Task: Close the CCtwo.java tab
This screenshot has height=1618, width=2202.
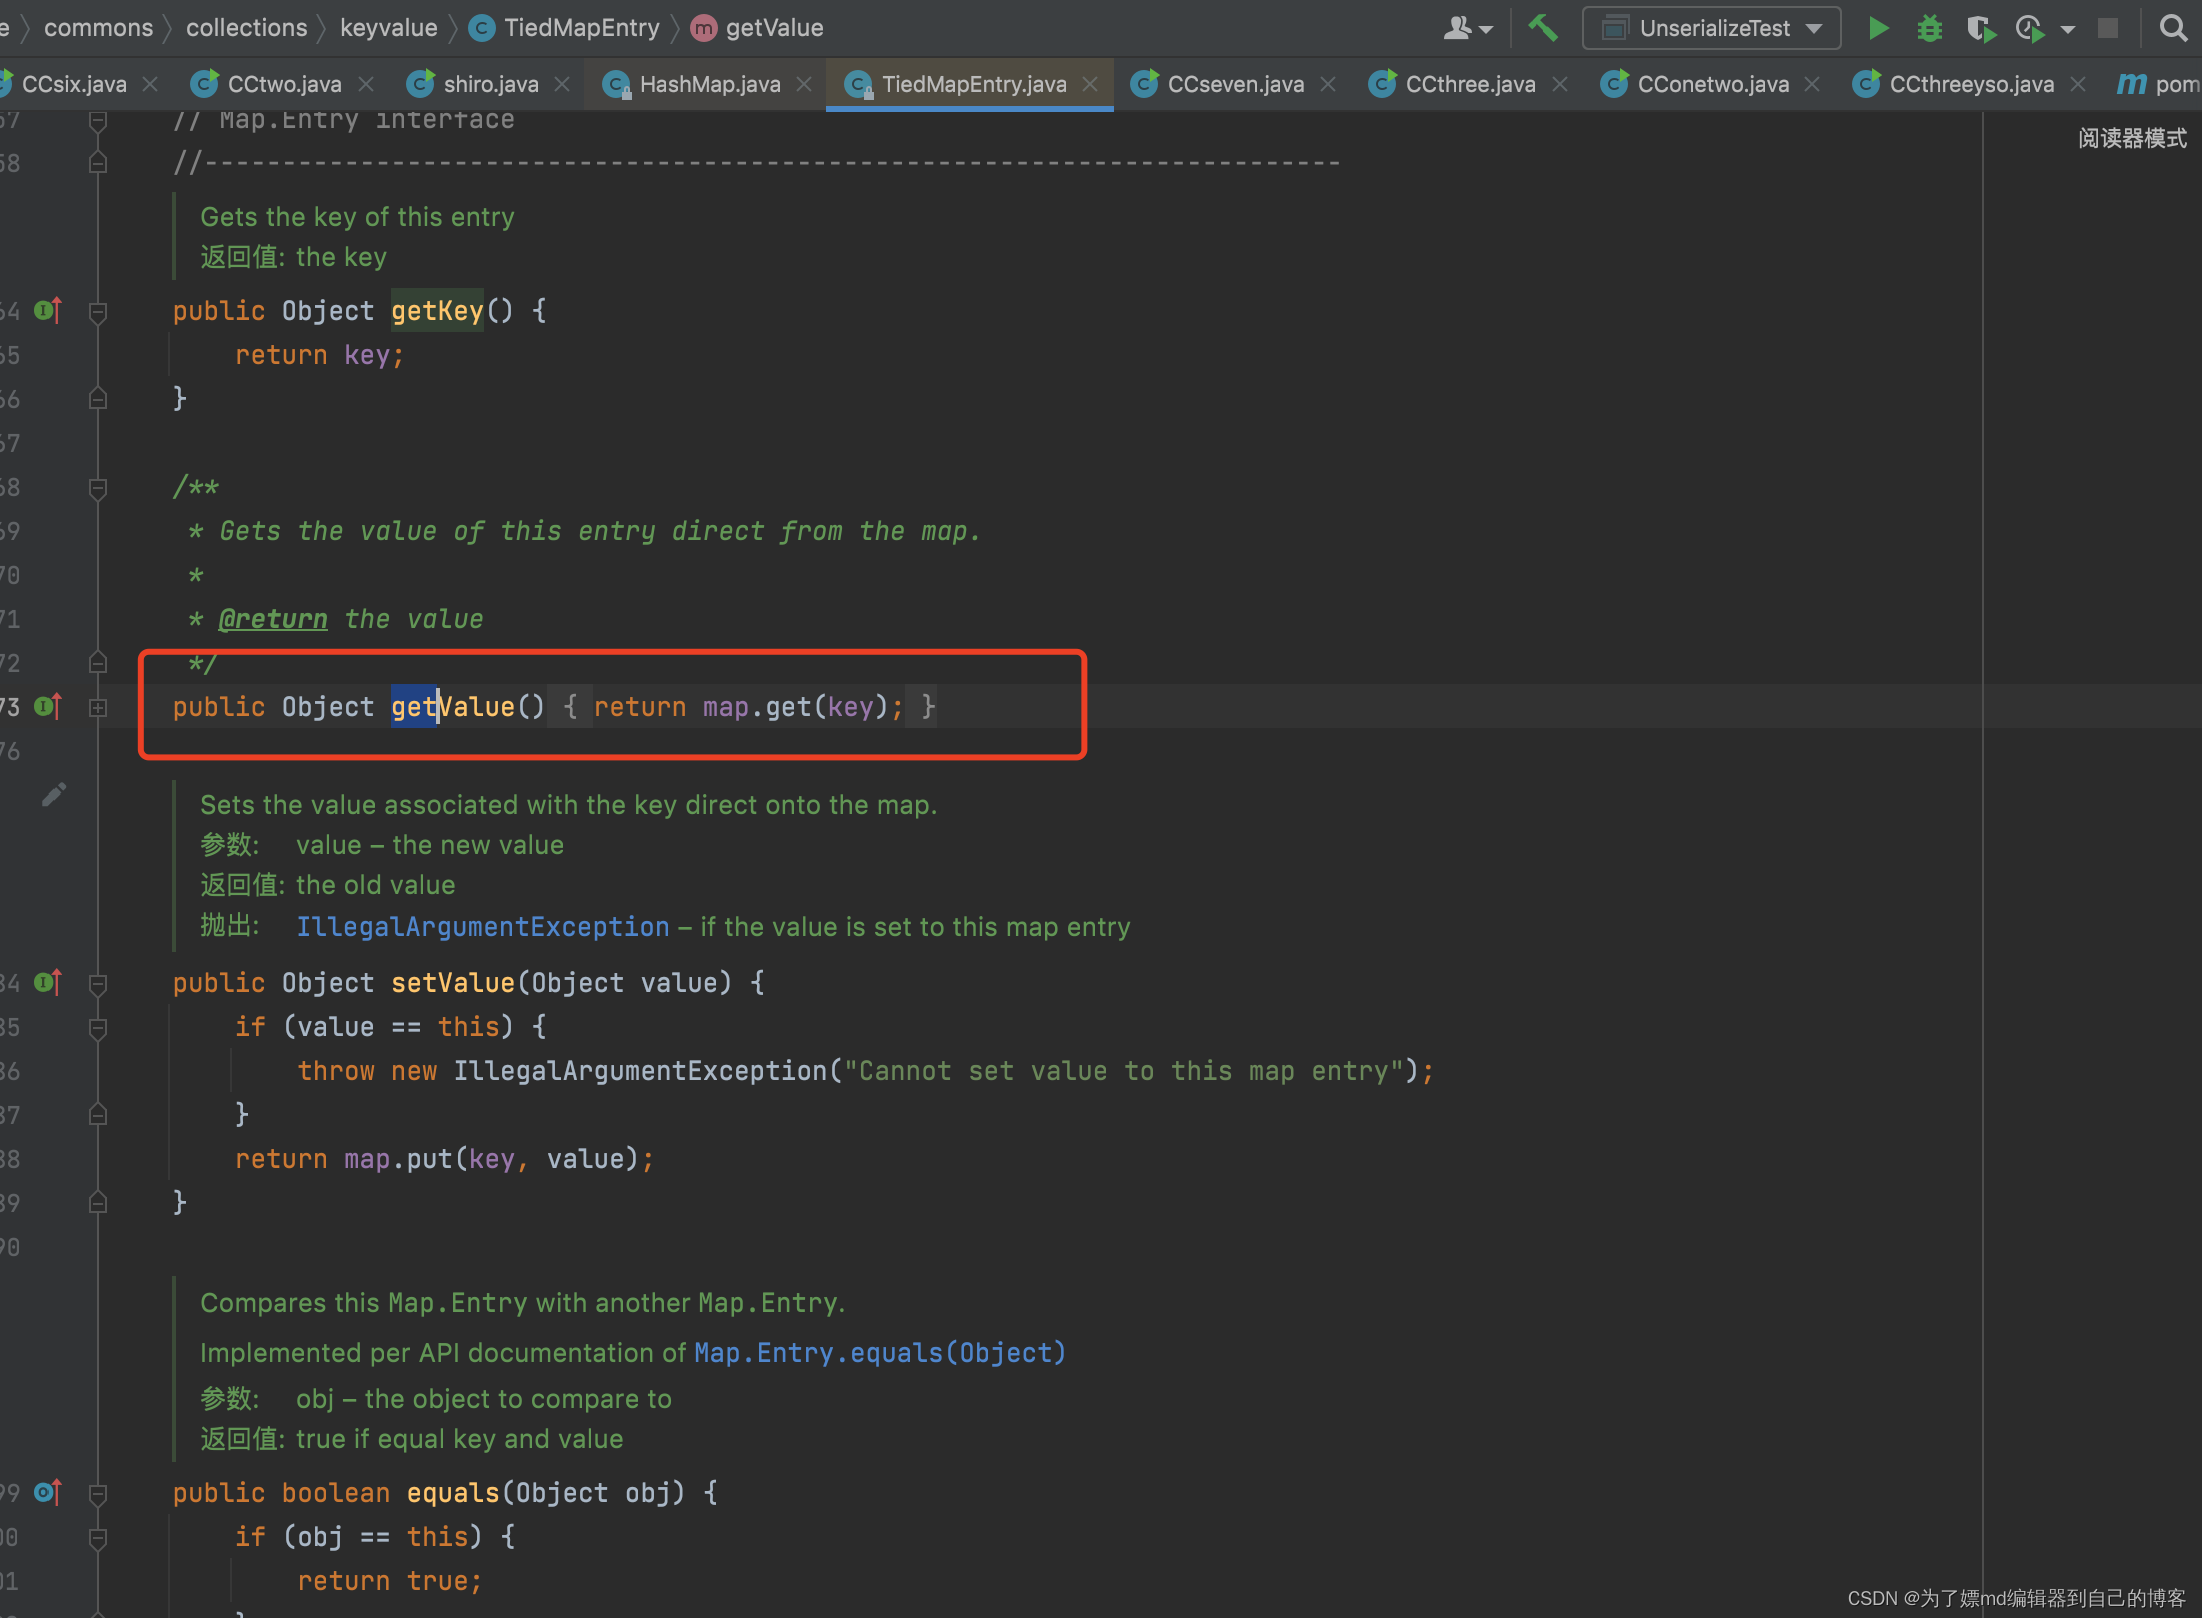Action: point(366,84)
